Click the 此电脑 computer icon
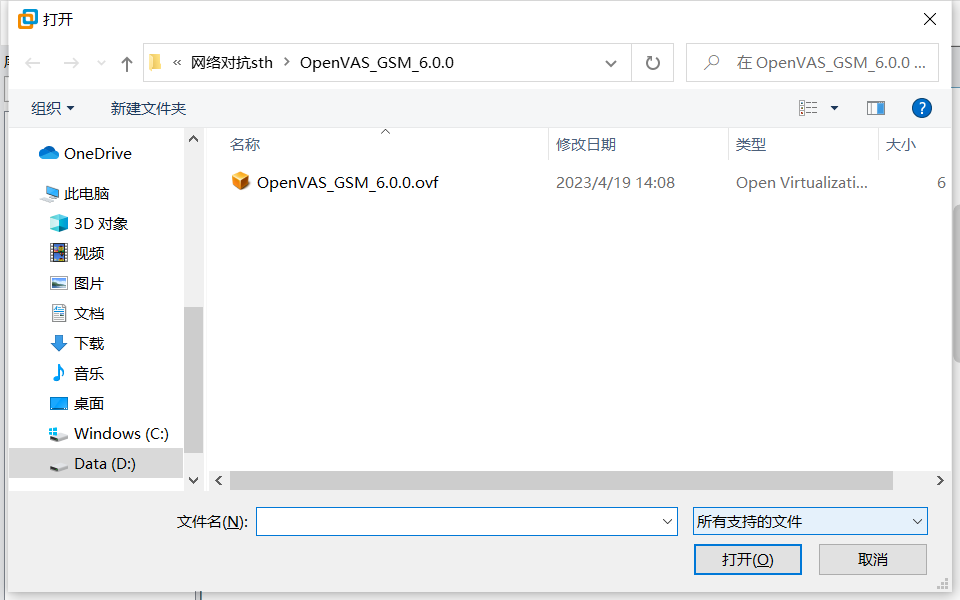 coord(49,194)
